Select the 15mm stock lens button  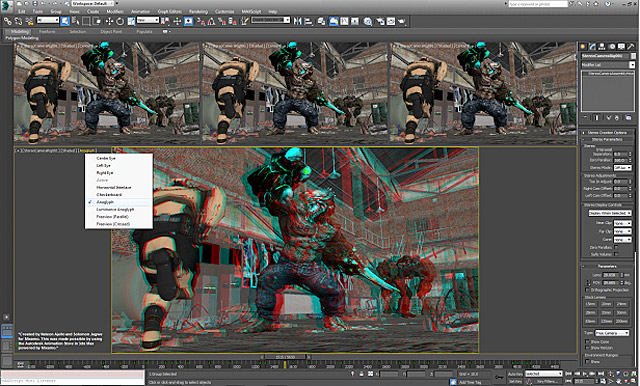point(591,304)
